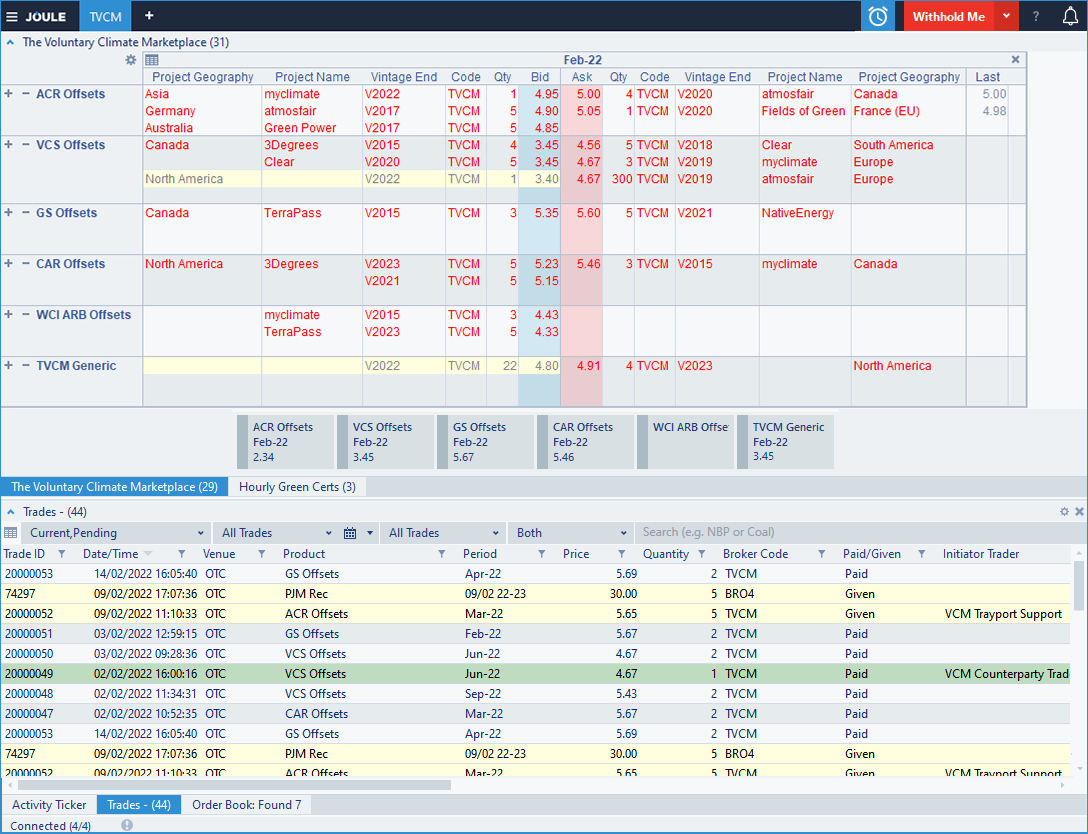Click table layout icon beside Feb-22

tap(151, 60)
